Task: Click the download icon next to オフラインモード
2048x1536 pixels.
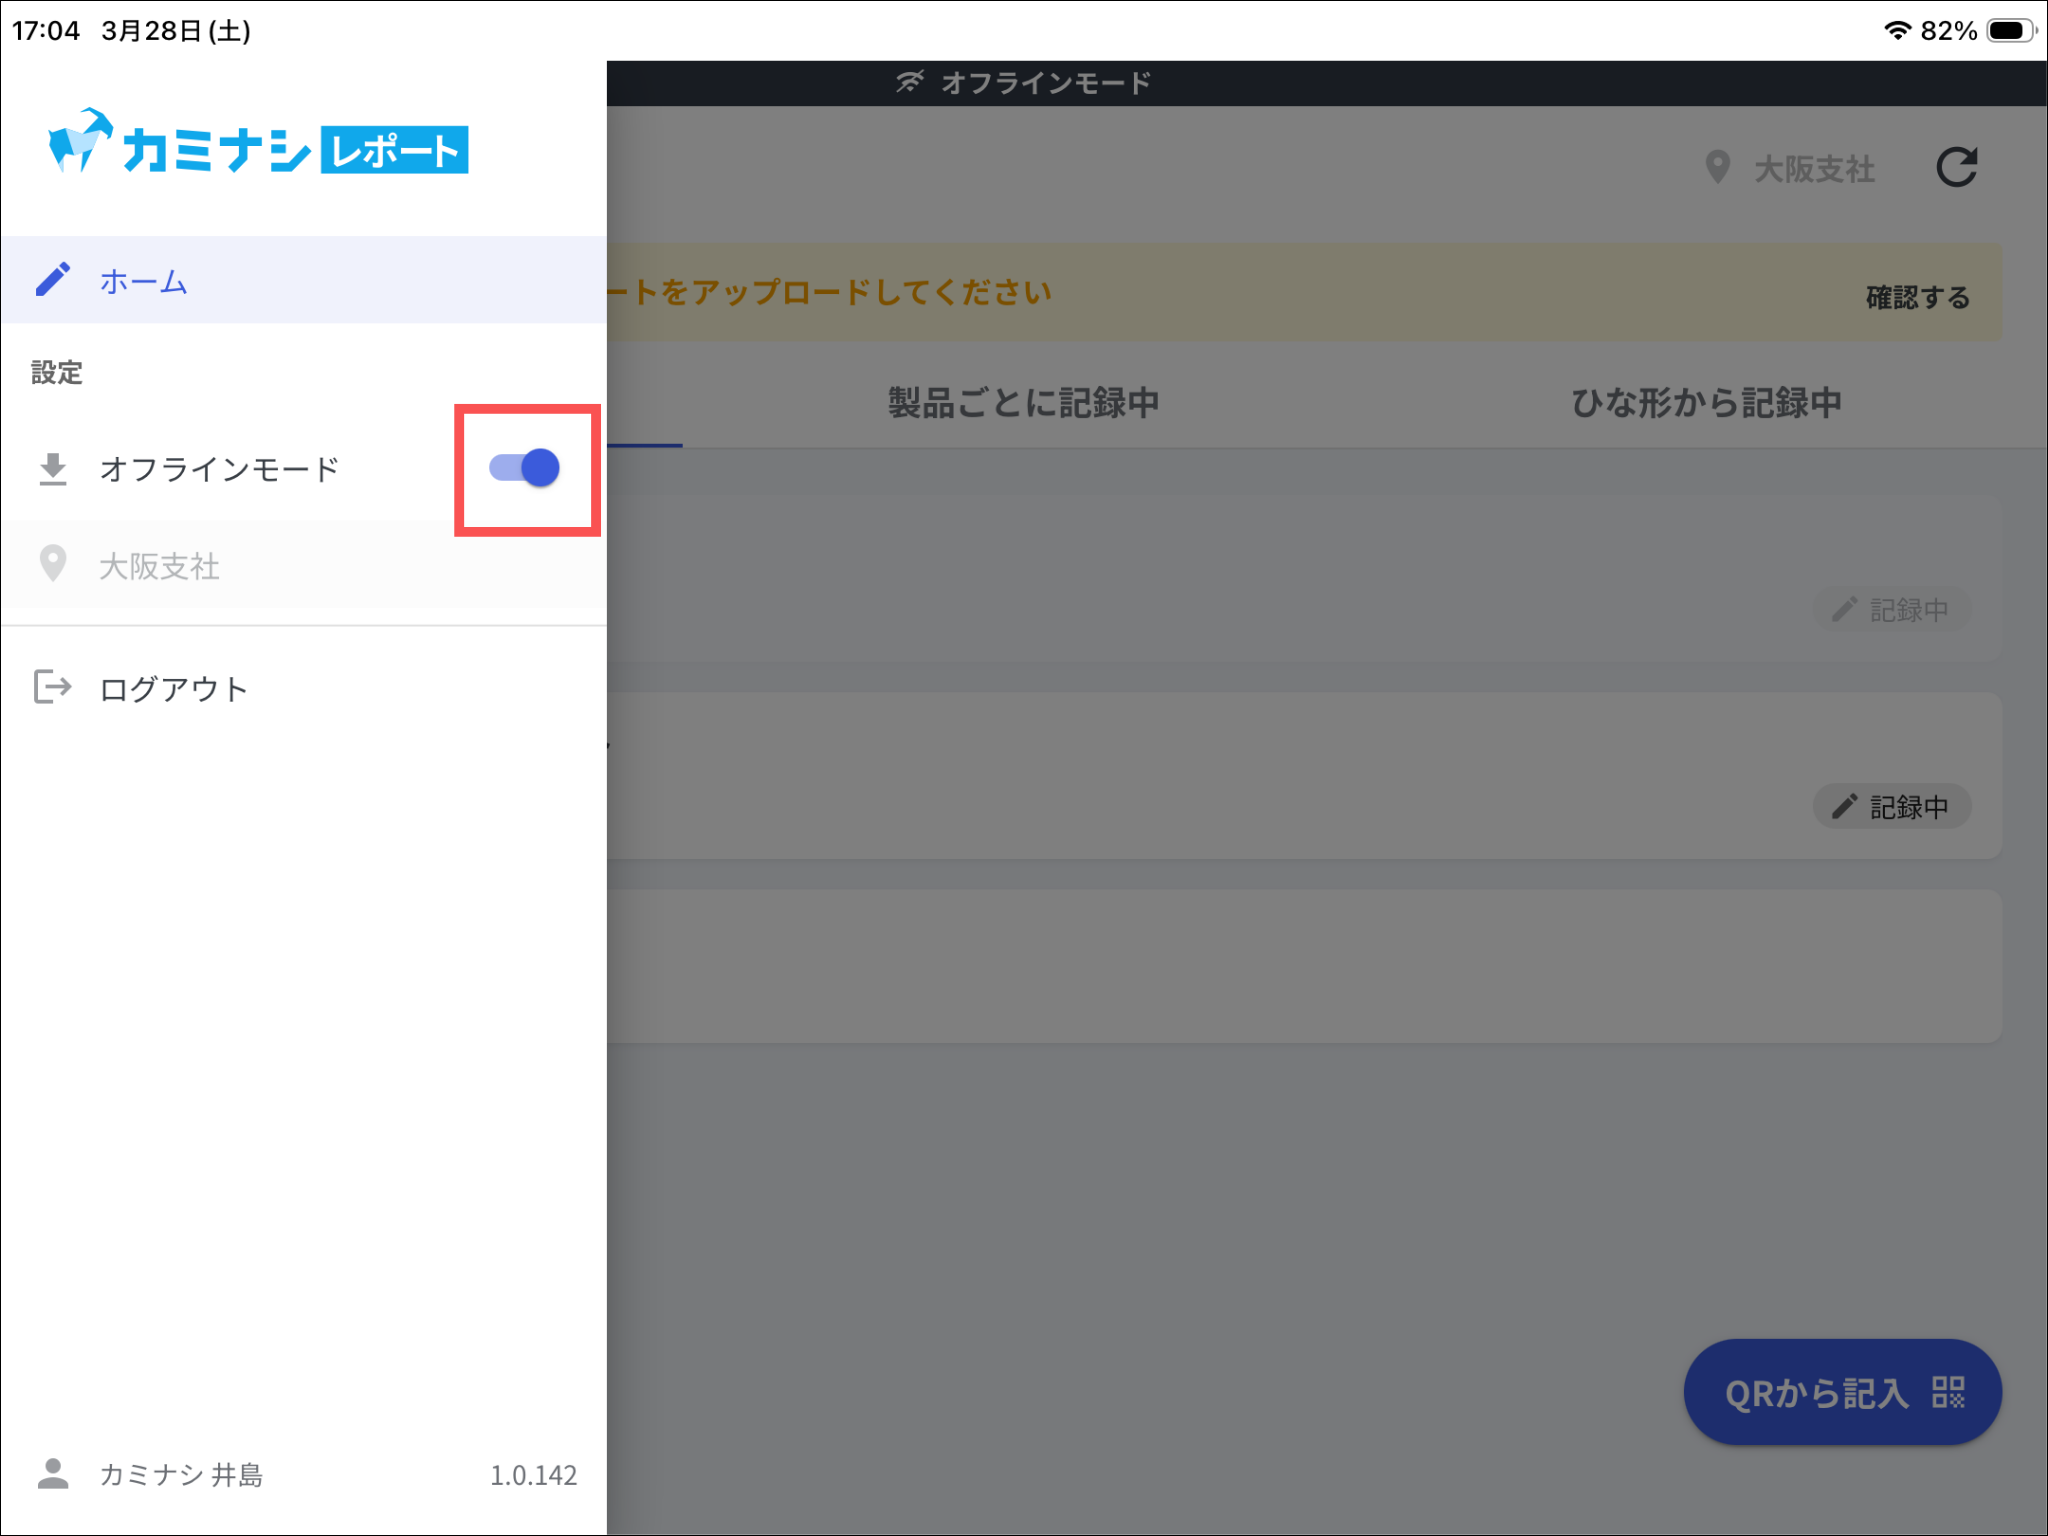Action: [53, 469]
